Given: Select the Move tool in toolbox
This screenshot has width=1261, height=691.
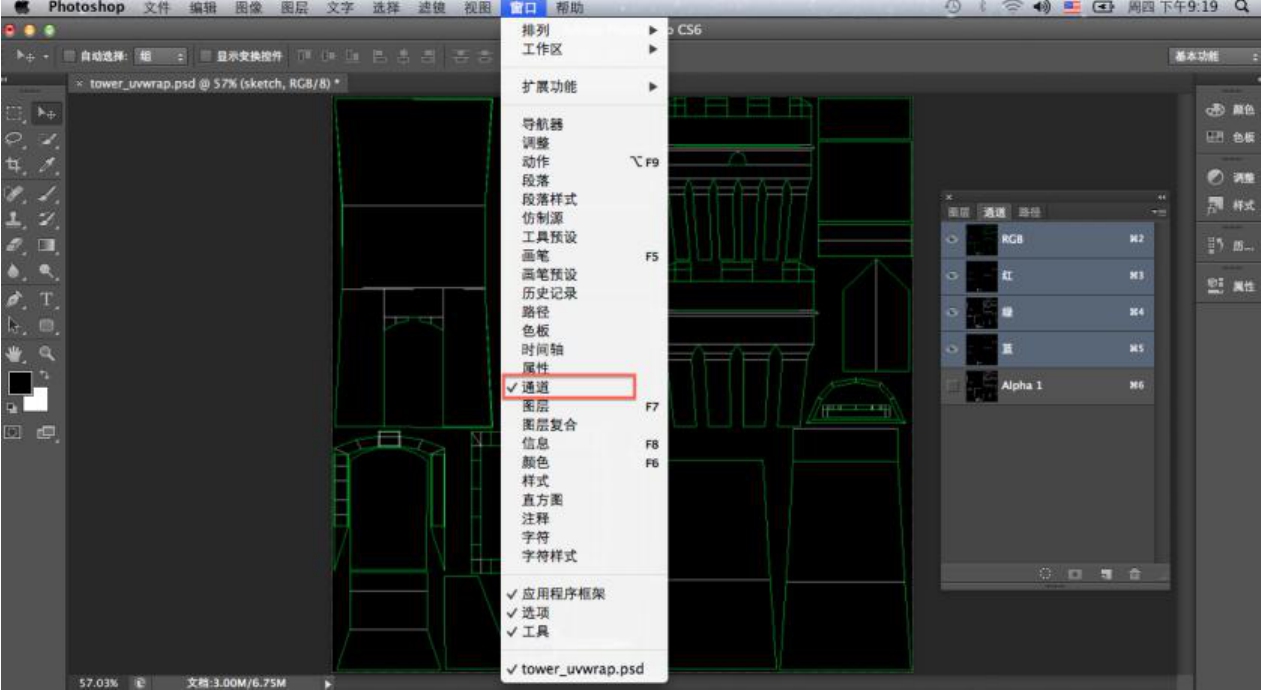Looking at the screenshot, I should point(46,115).
